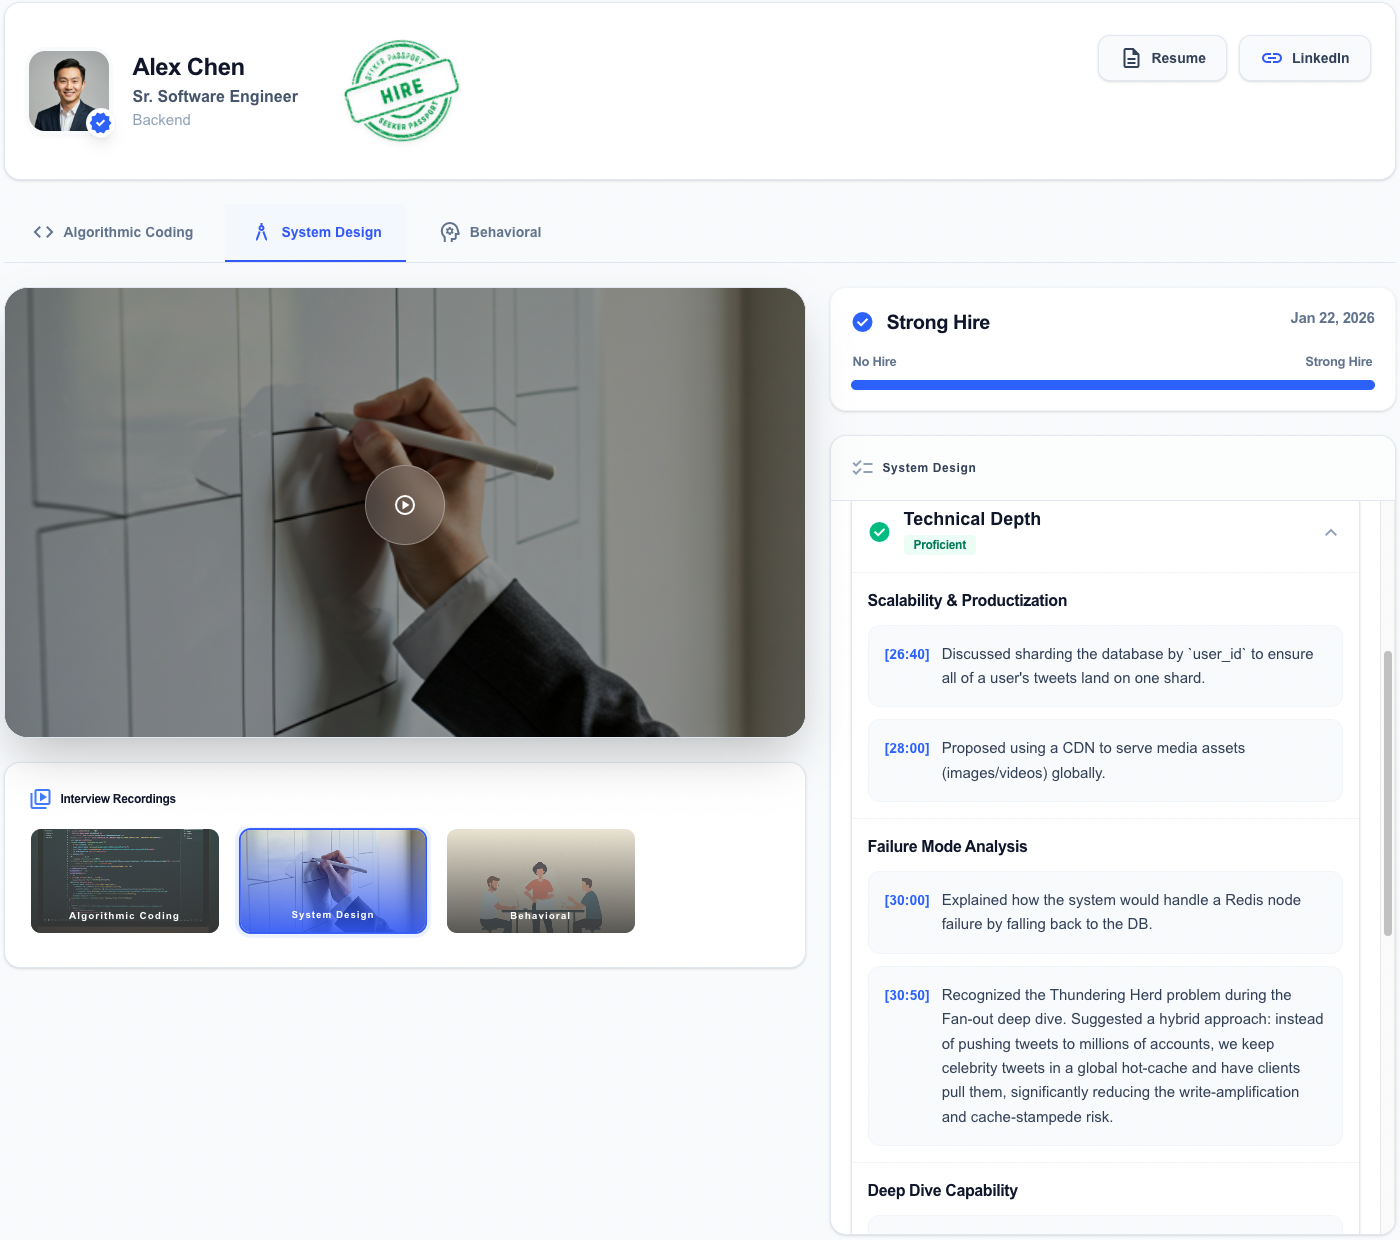Viewport: 1400px width, 1240px height.
Task: Click the System Design checklist icon in evaluation panel
Action: (862, 467)
